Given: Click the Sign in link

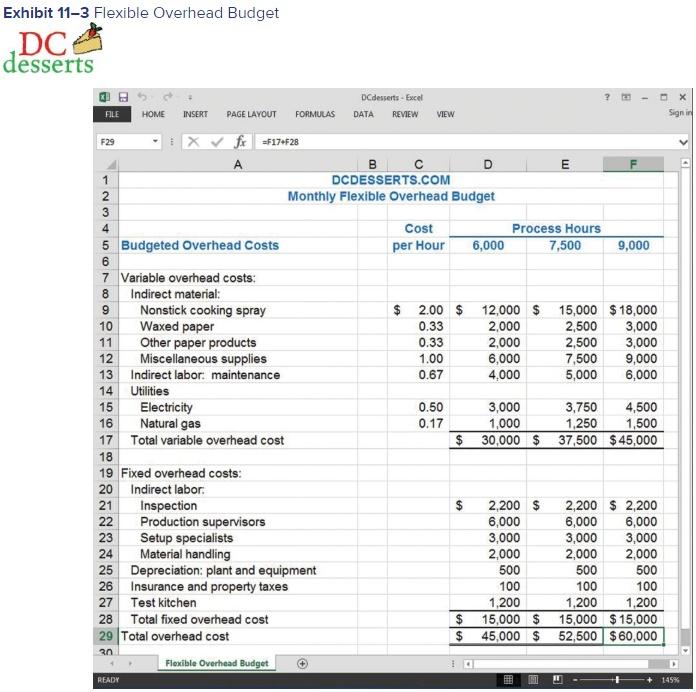Looking at the screenshot, I should tap(680, 113).
